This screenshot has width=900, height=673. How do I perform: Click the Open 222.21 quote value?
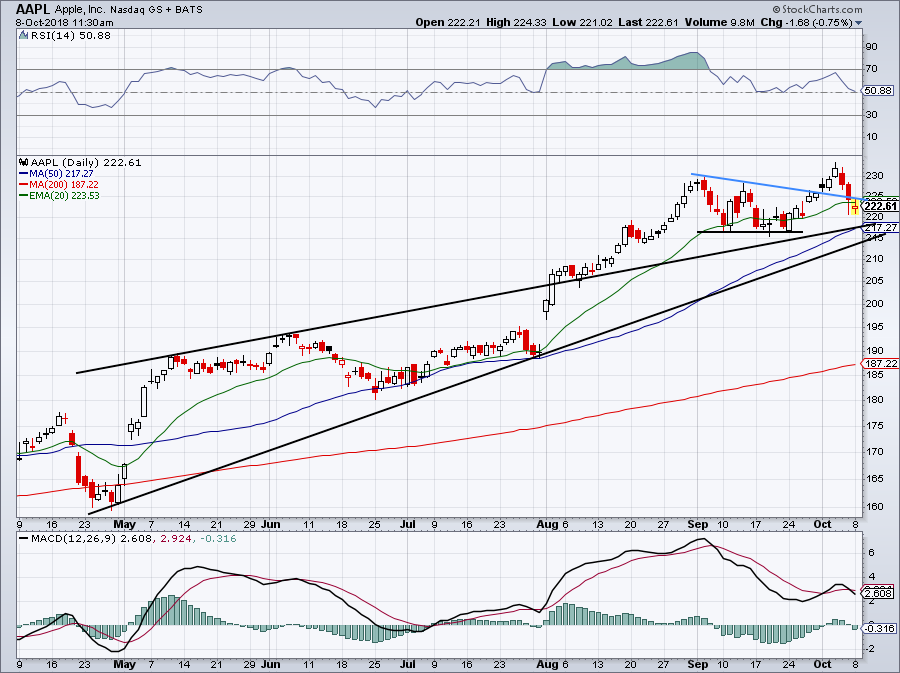[x=448, y=22]
